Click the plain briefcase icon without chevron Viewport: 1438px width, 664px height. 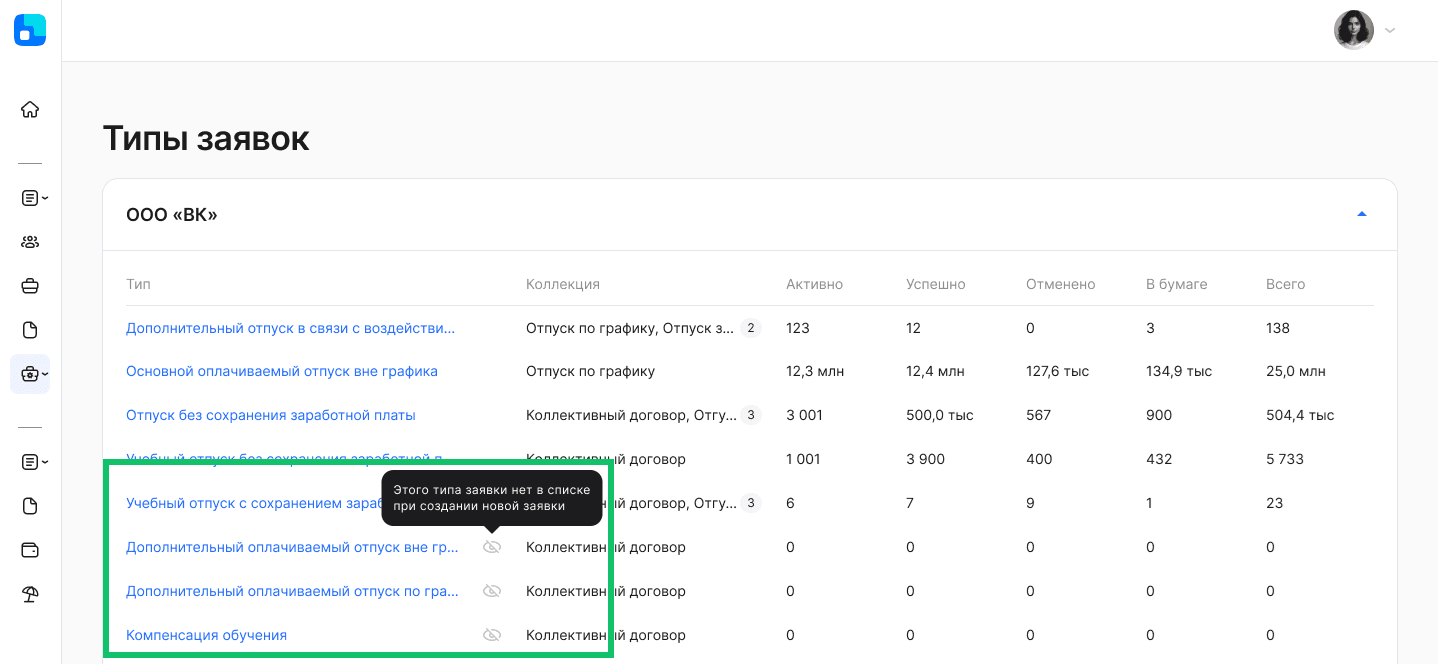30,286
